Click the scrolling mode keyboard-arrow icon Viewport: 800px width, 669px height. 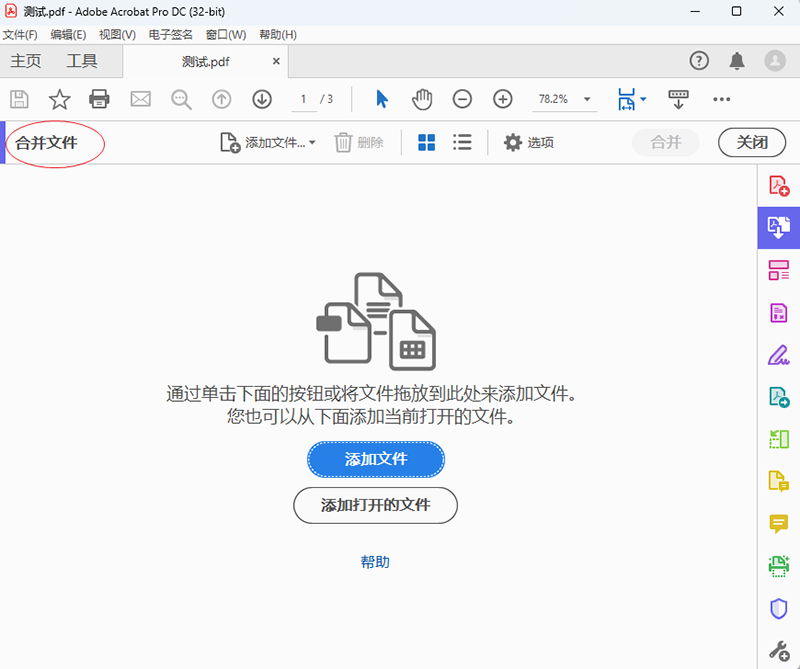(x=678, y=100)
